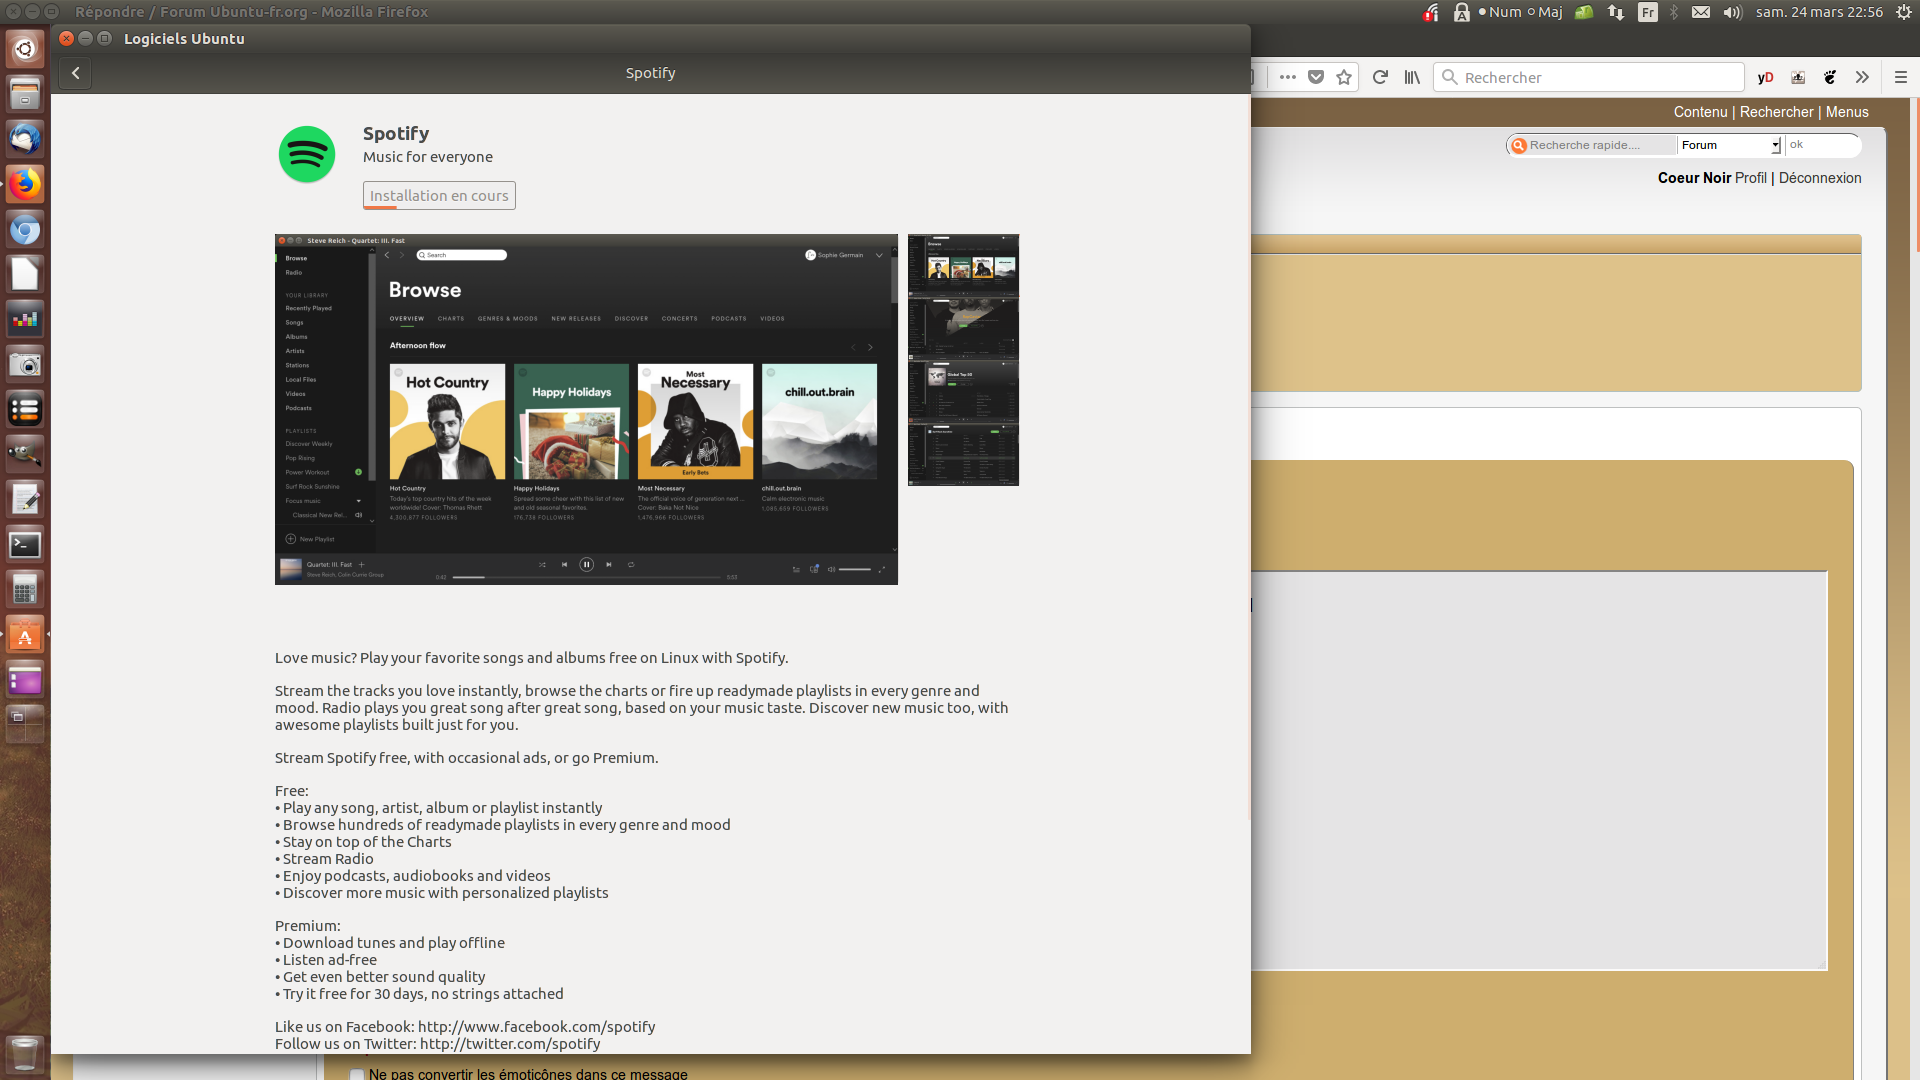Screen dimensions: 1920x1080
Task: Click the forum Rechercher link
Action: pos(1776,112)
